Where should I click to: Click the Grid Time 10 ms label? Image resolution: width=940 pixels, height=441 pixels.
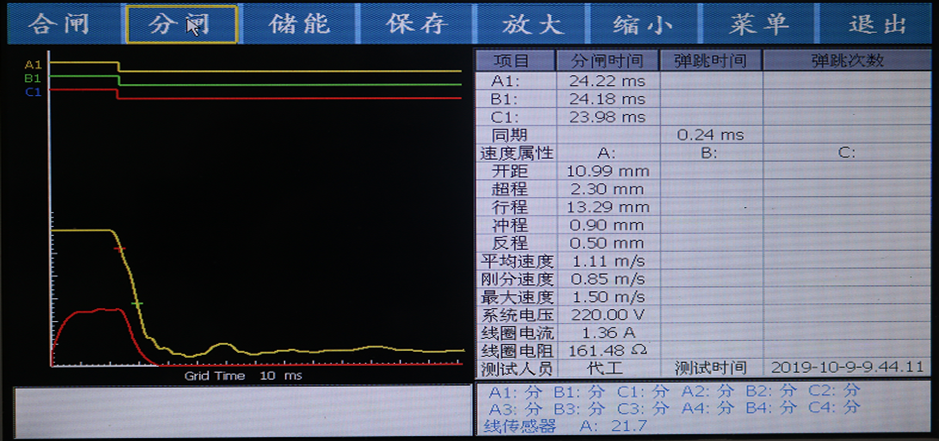(243, 376)
